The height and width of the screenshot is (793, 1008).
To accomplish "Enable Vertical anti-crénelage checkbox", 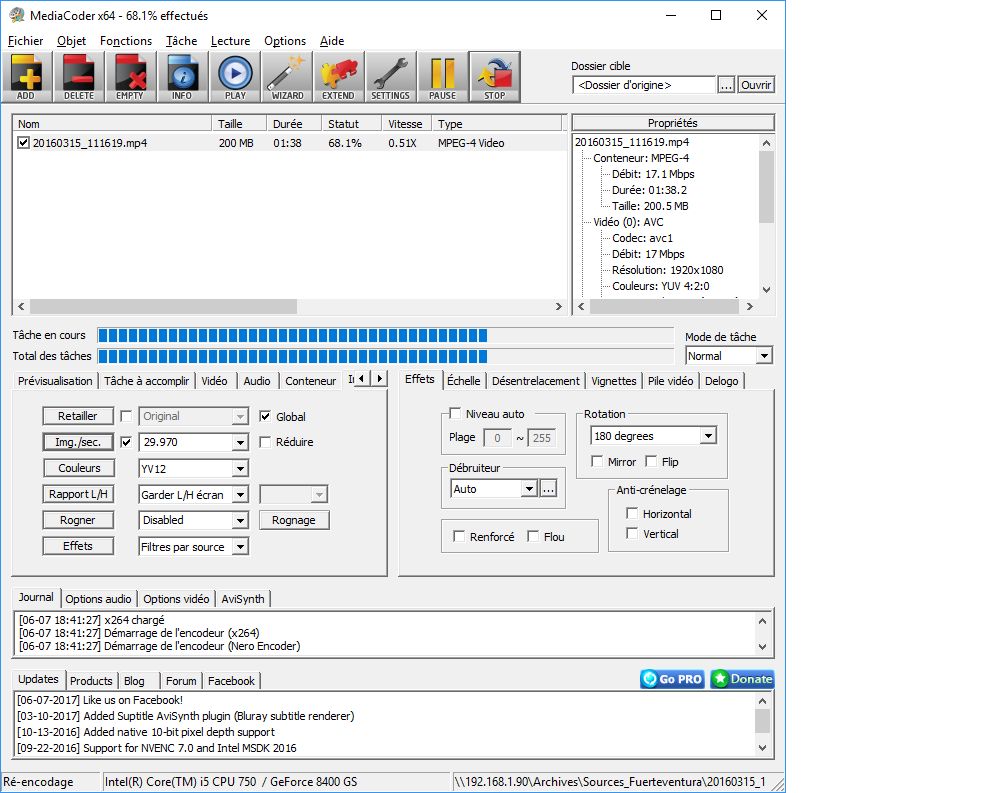I will (633, 533).
